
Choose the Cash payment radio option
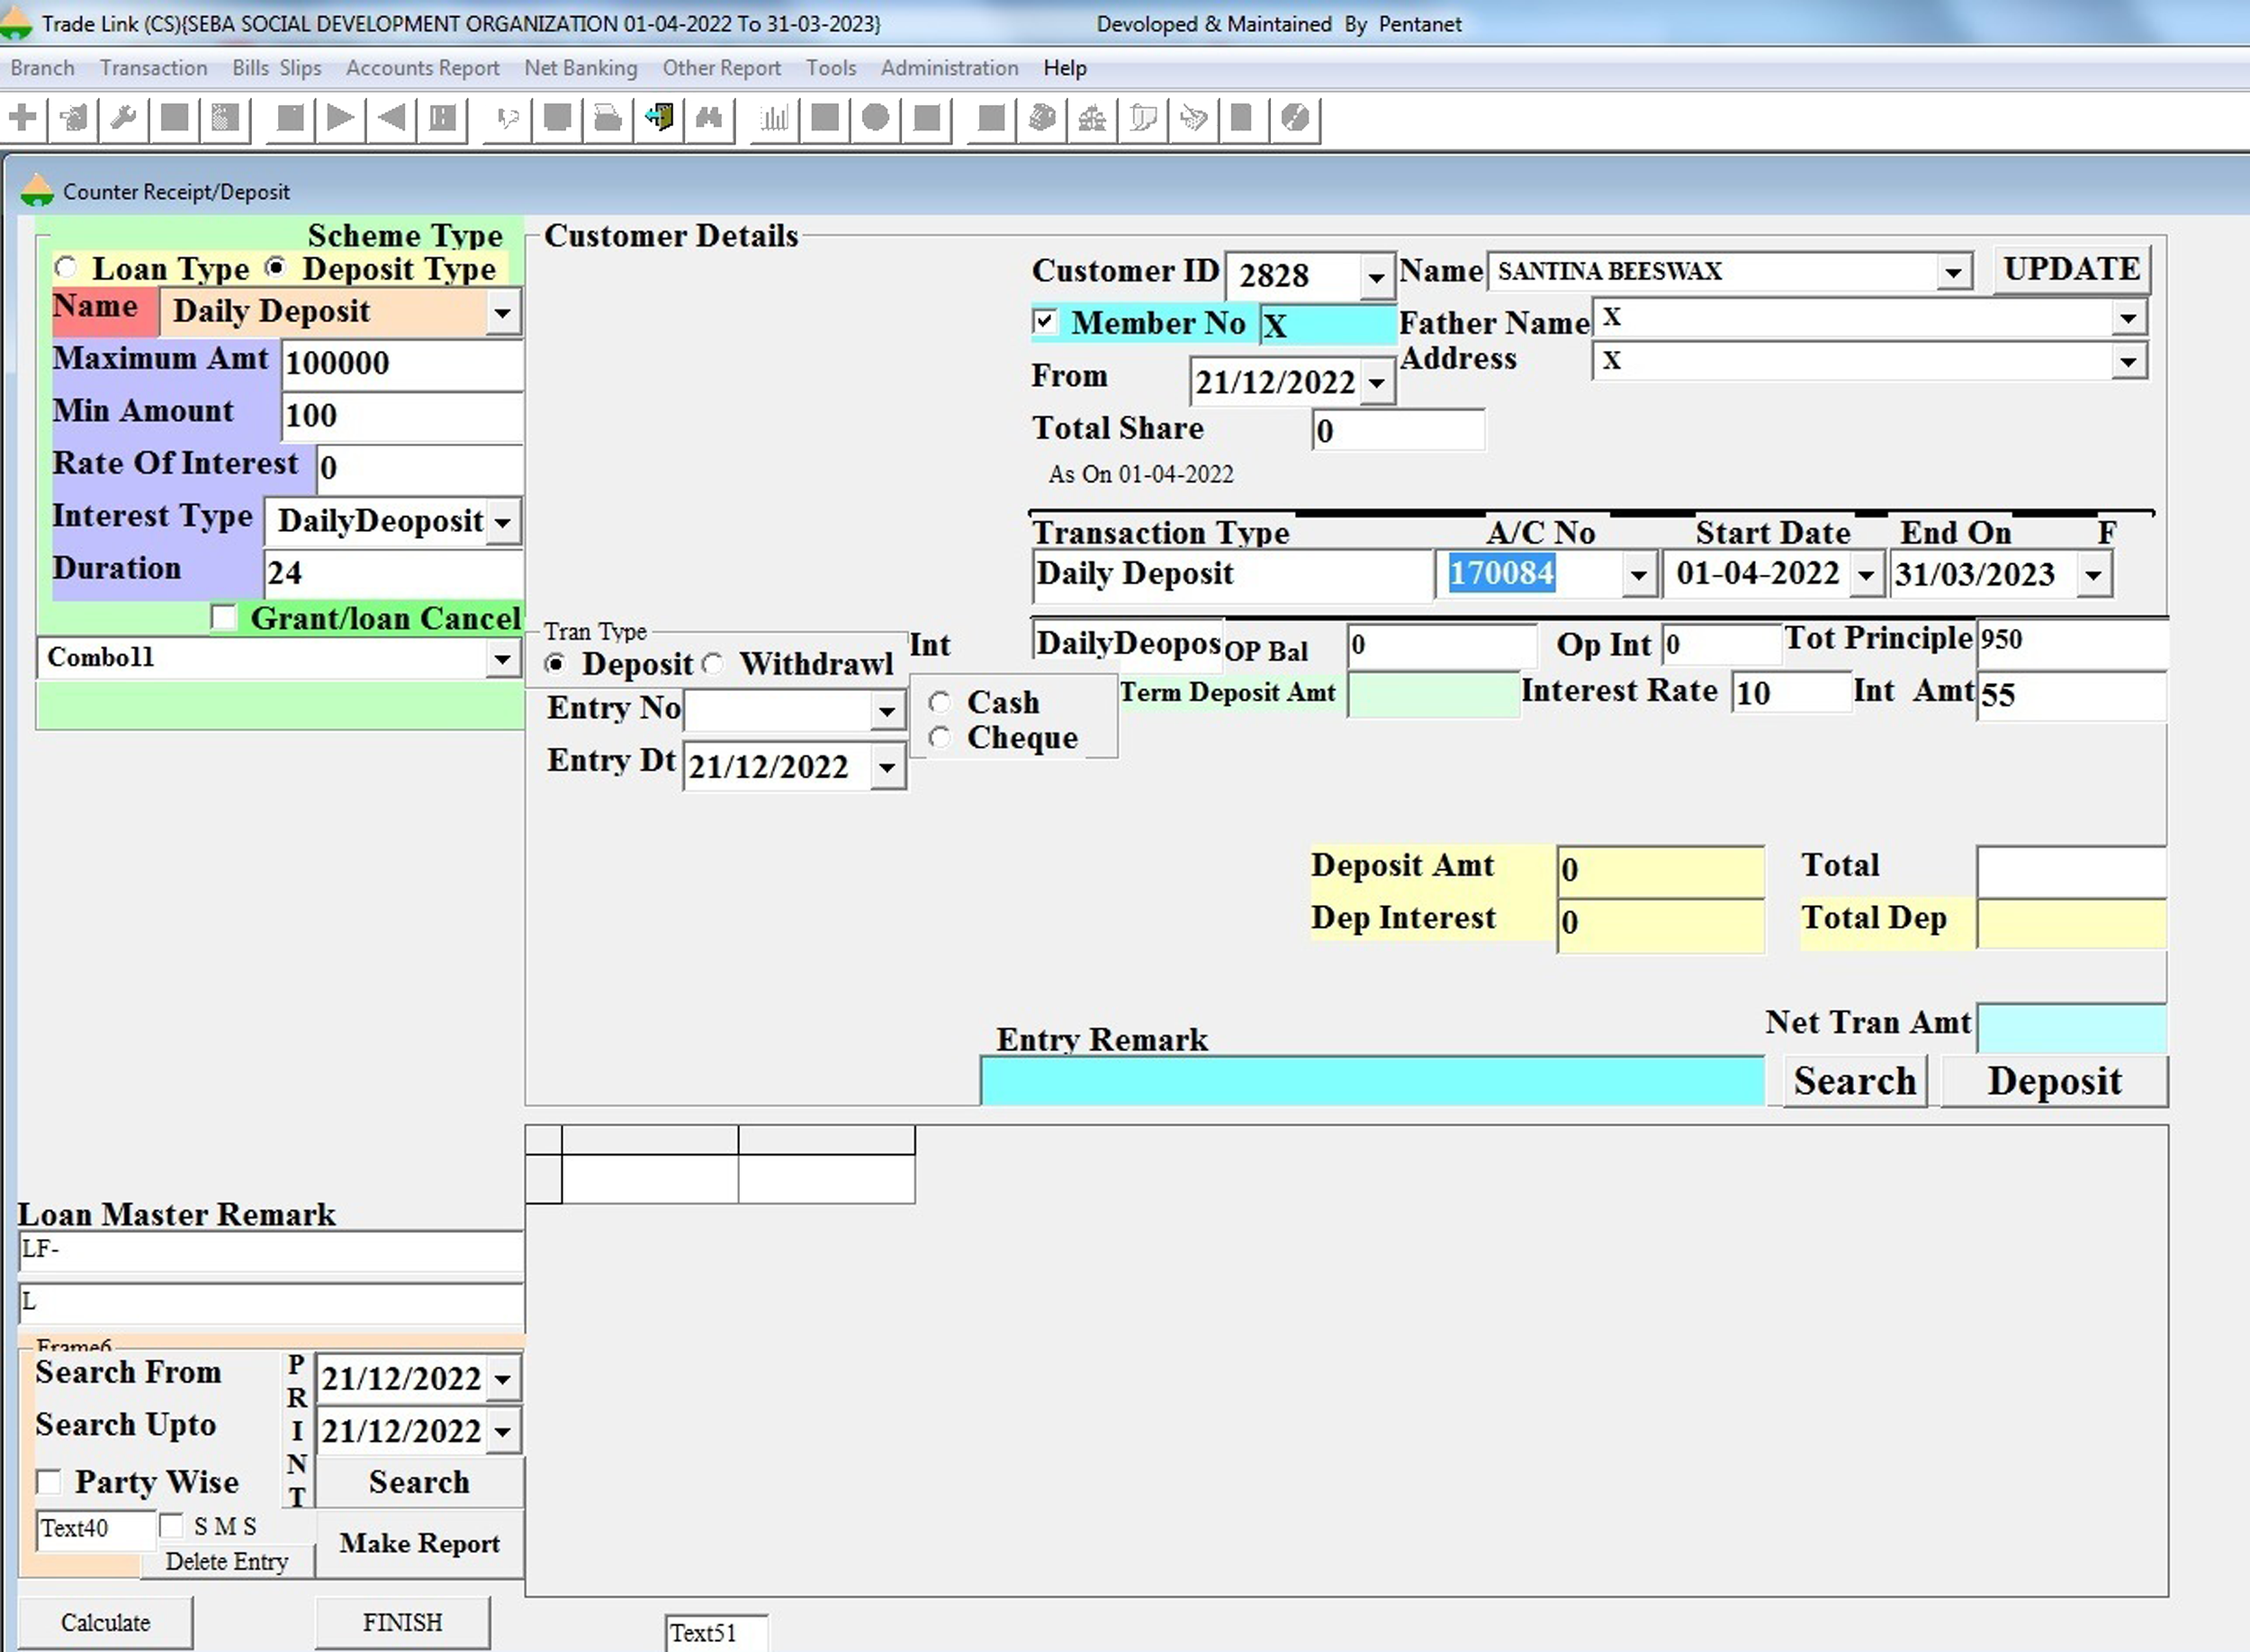(939, 702)
